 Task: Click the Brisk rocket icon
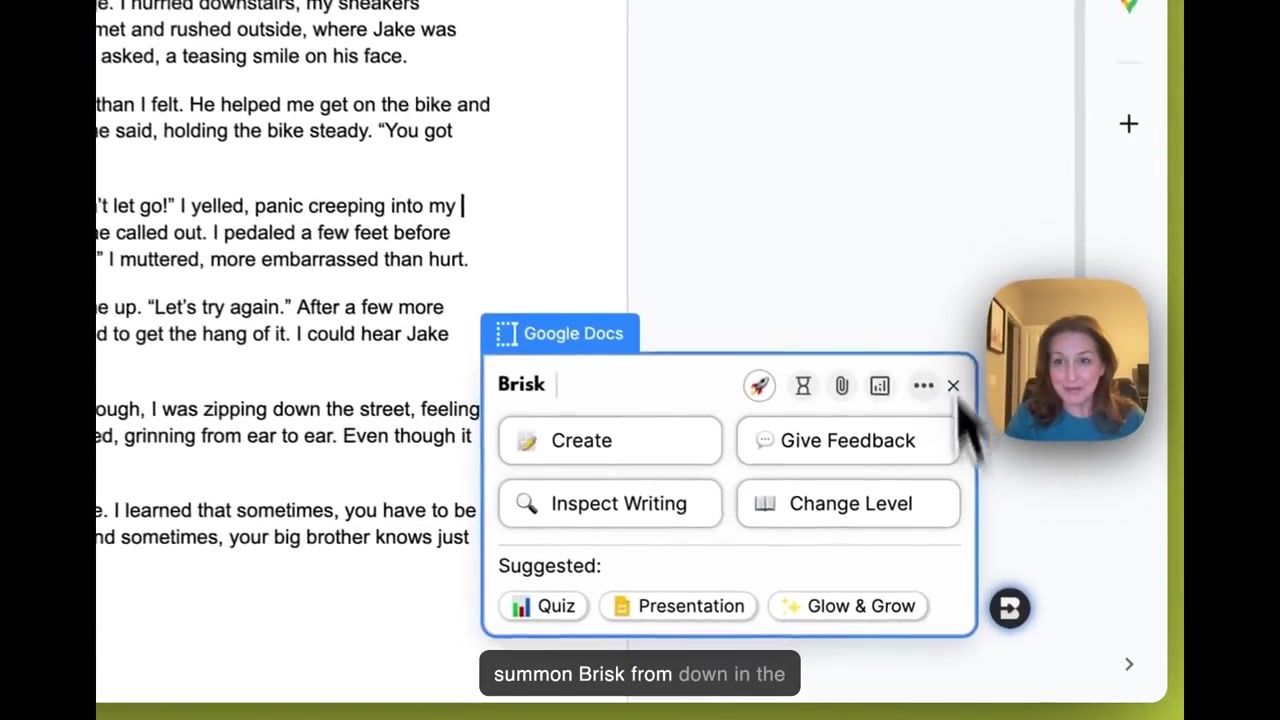coord(759,385)
